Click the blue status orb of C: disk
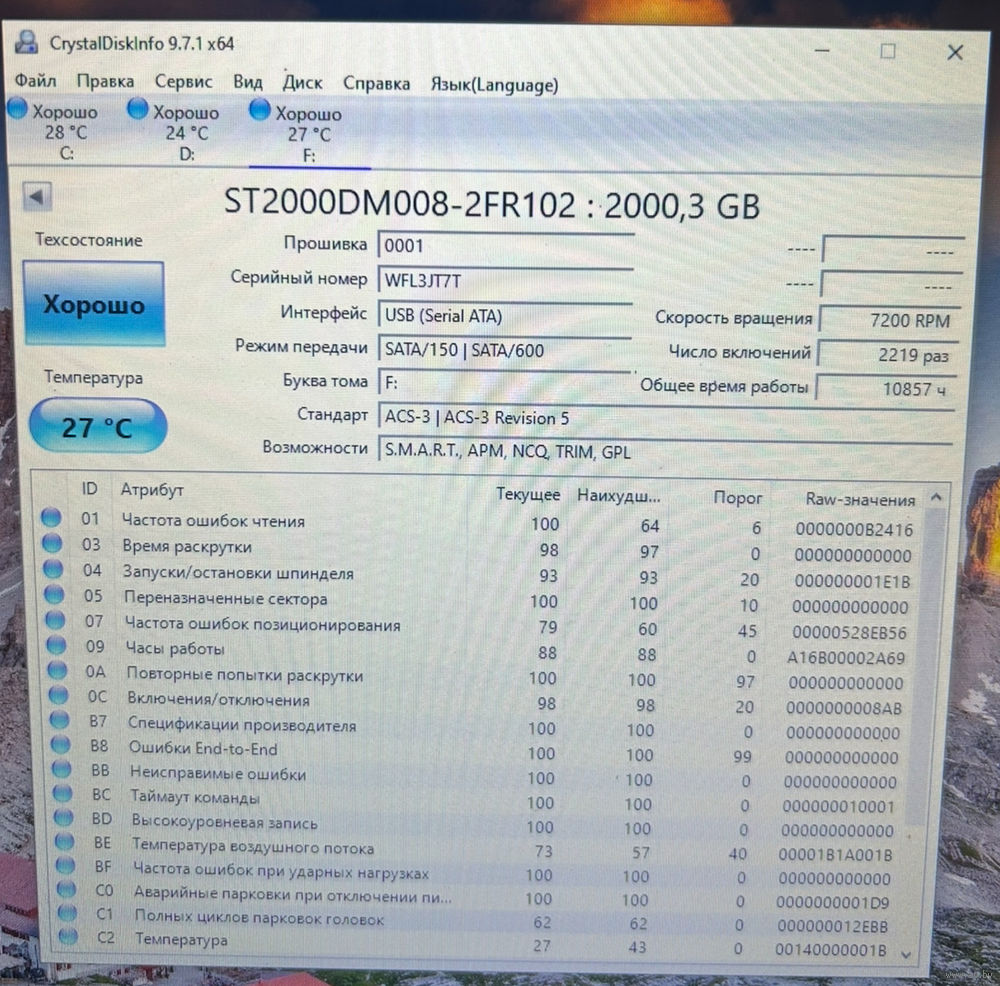1000x986 pixels. [x=18, y=108]
